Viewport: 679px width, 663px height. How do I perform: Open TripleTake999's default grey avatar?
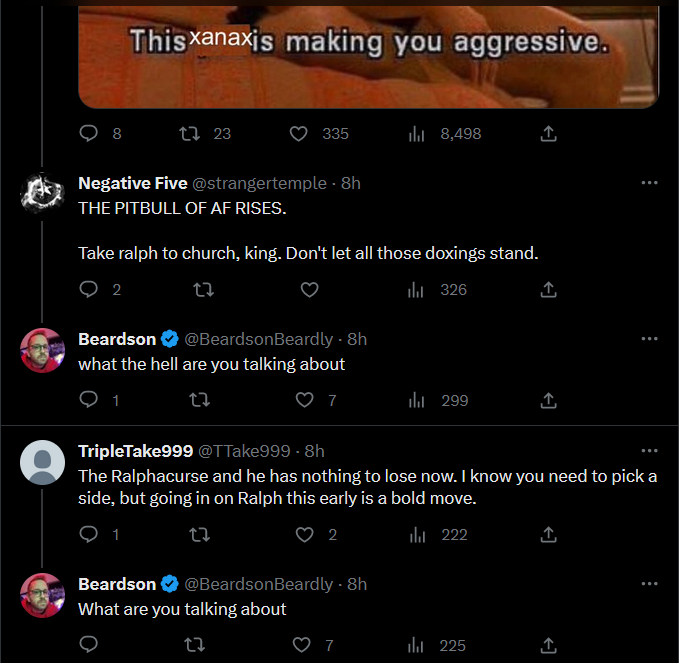42,462
